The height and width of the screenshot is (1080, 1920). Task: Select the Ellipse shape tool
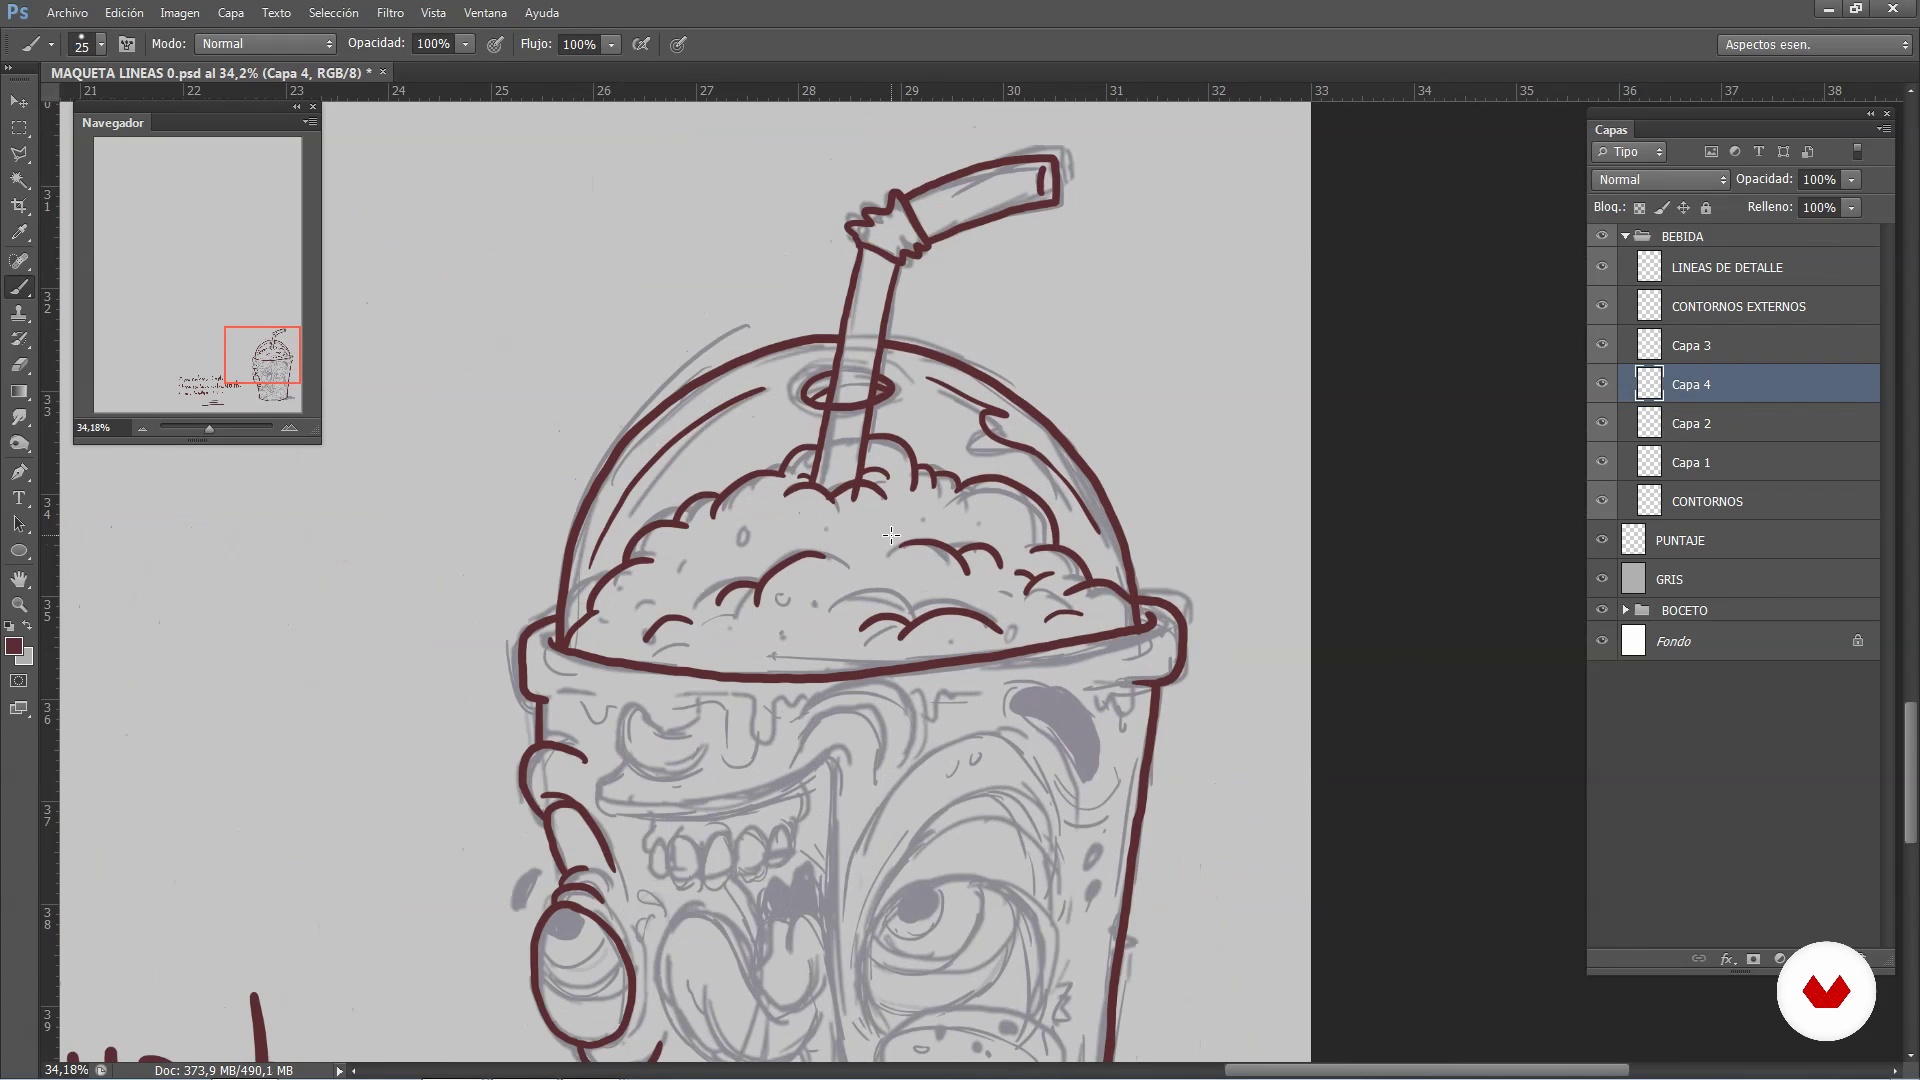point(19,550)
